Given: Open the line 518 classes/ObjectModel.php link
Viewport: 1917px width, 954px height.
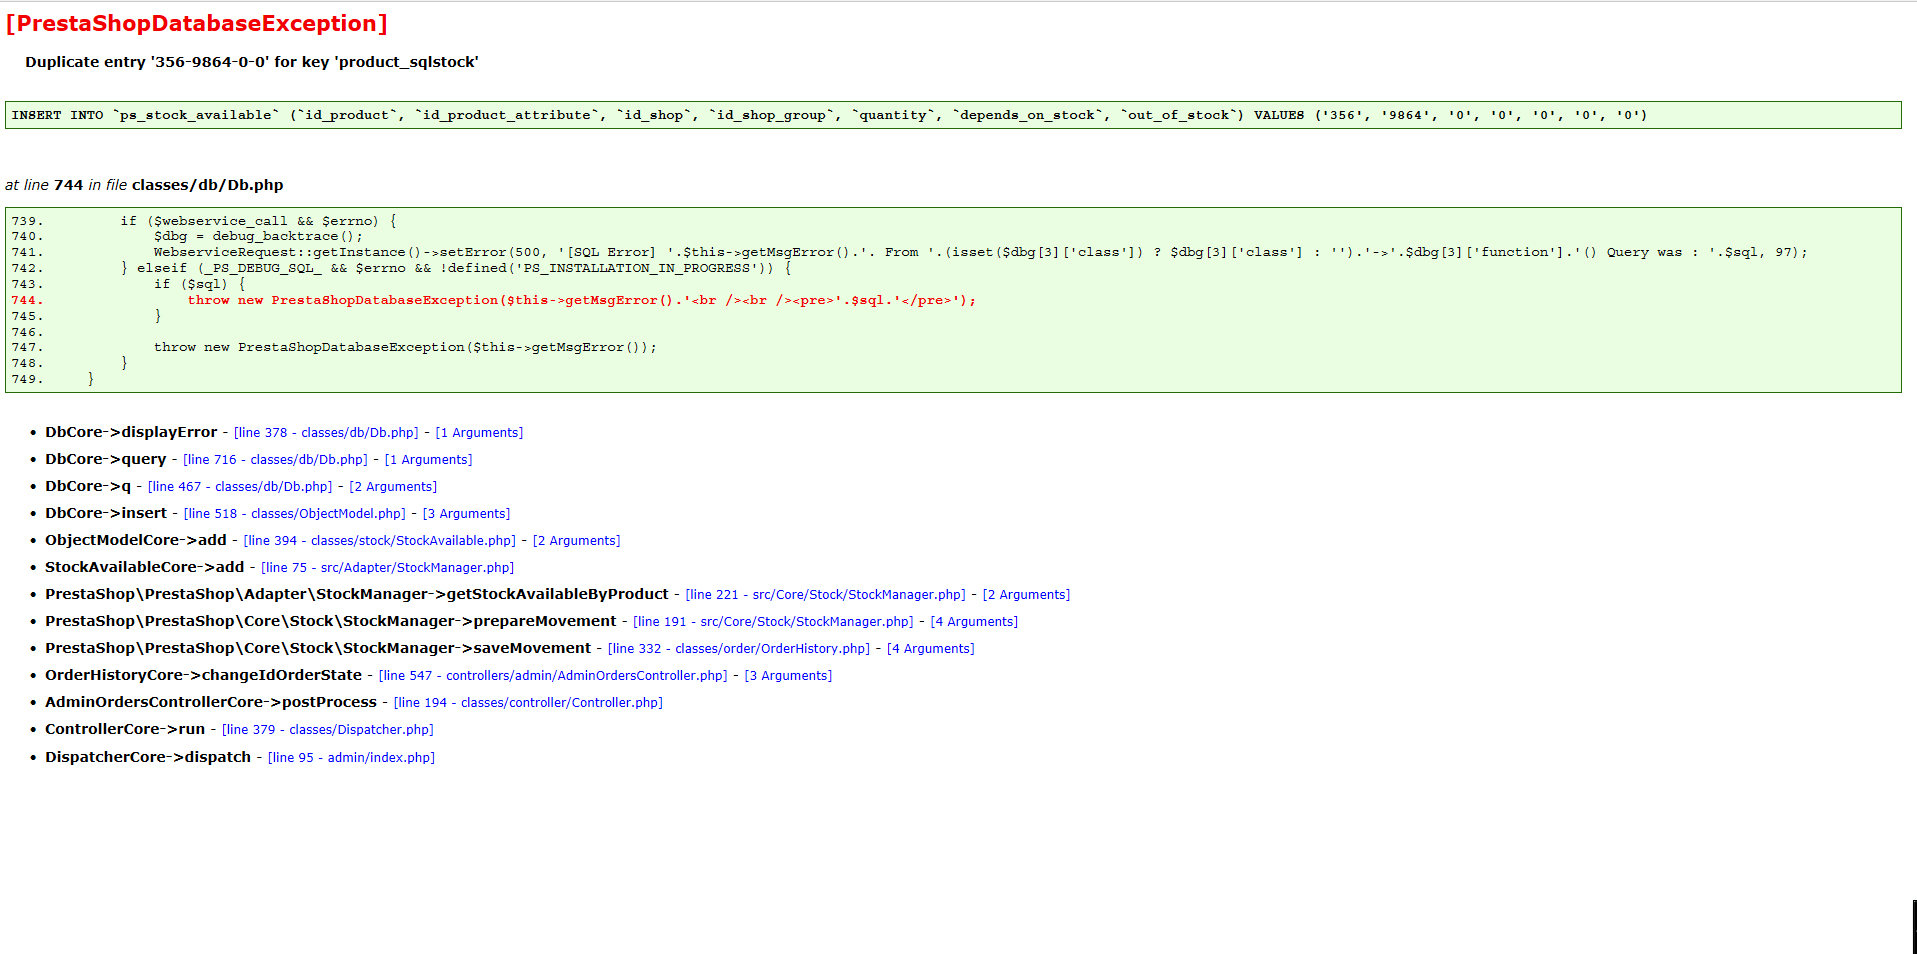Looking at the screenshot, I should [x=295, y=514].
